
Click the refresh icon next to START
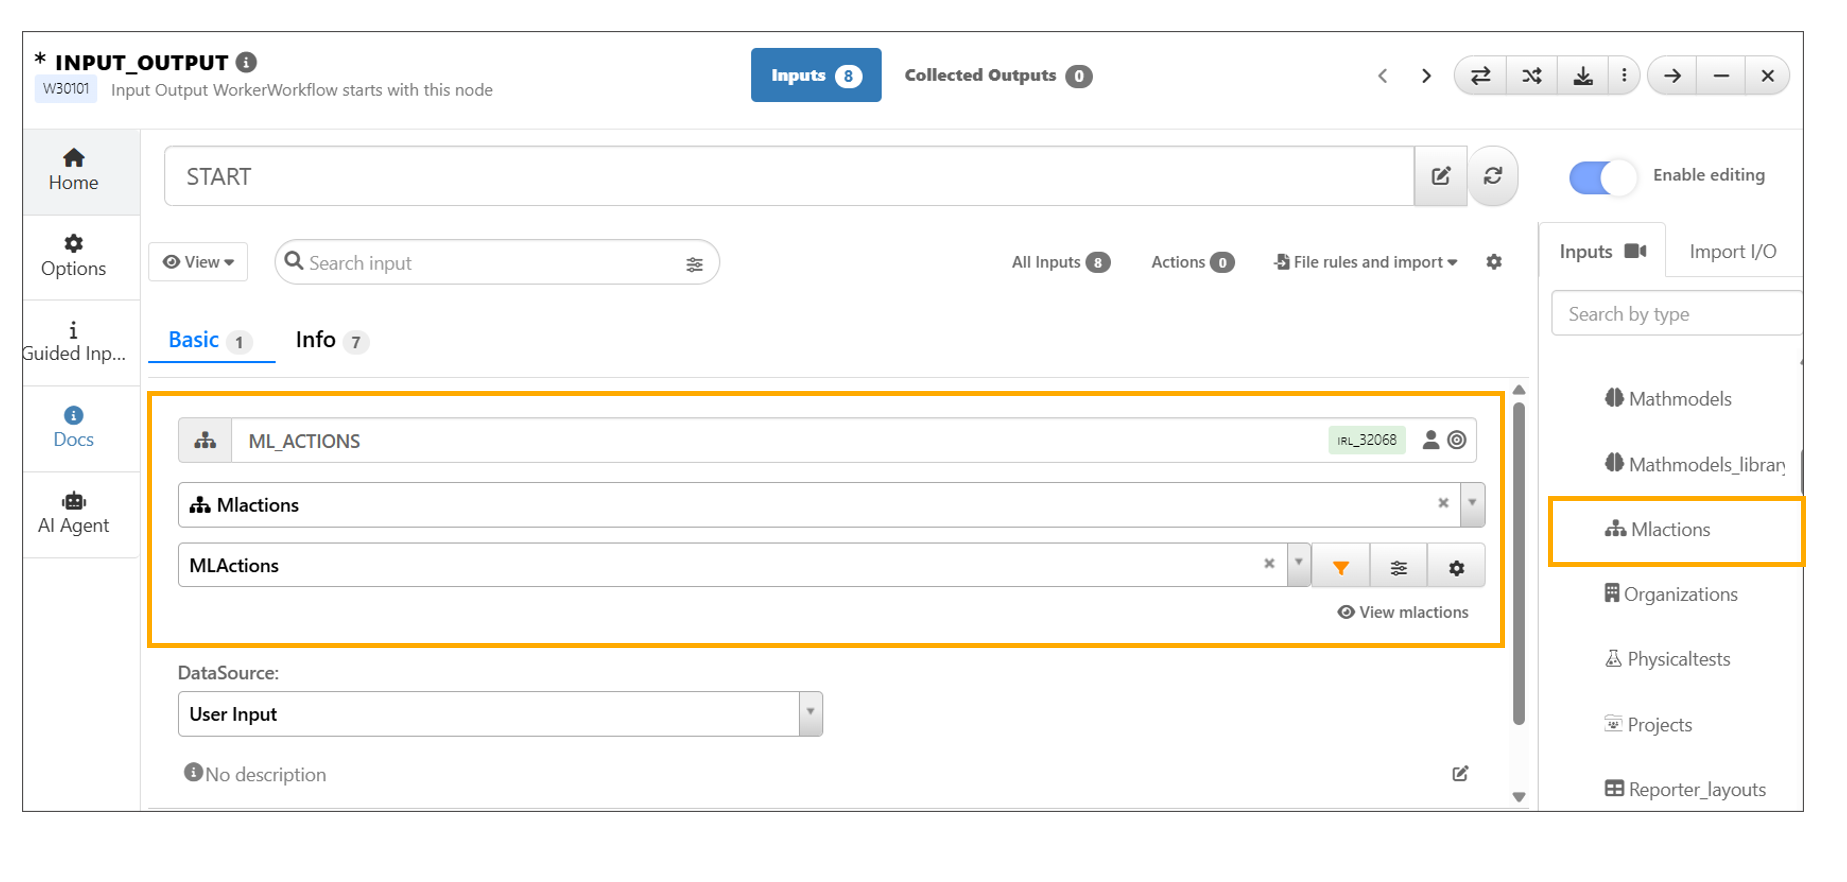pyautogui.click(x=1492, y=176)
